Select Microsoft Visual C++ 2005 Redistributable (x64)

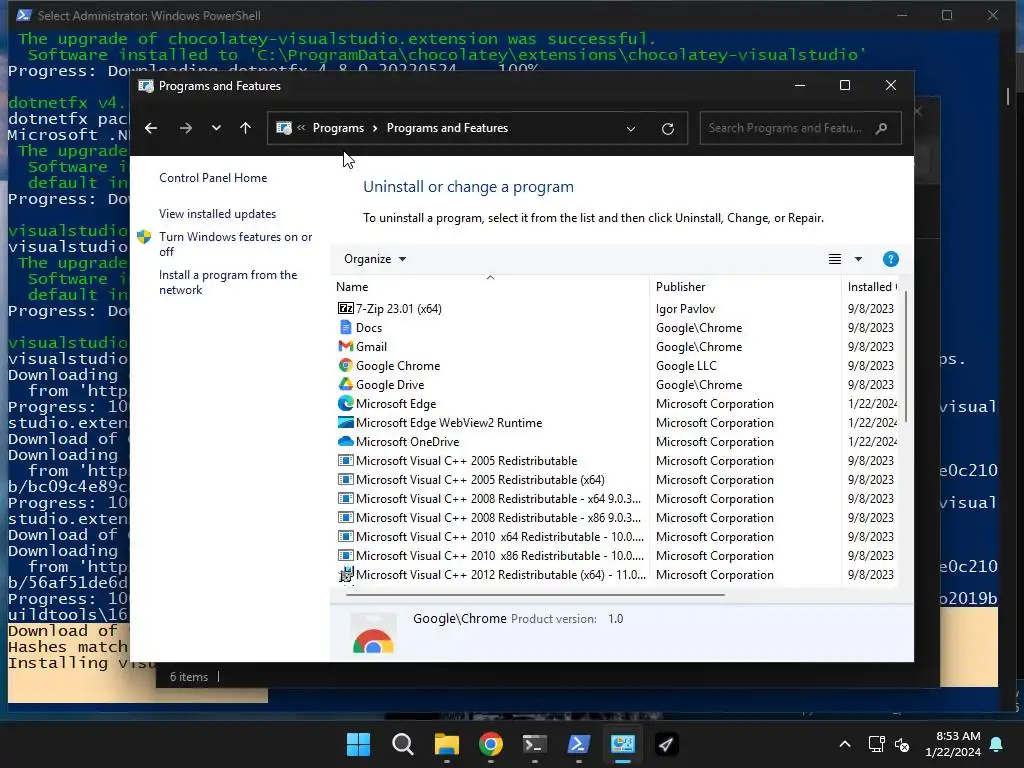tap(480, 479)
